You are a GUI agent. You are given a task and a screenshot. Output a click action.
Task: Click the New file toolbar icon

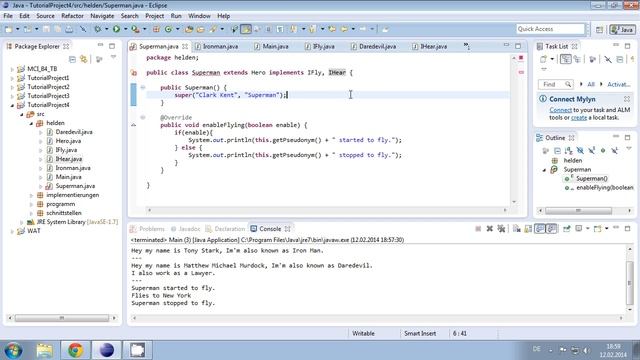tap(9, 29)
